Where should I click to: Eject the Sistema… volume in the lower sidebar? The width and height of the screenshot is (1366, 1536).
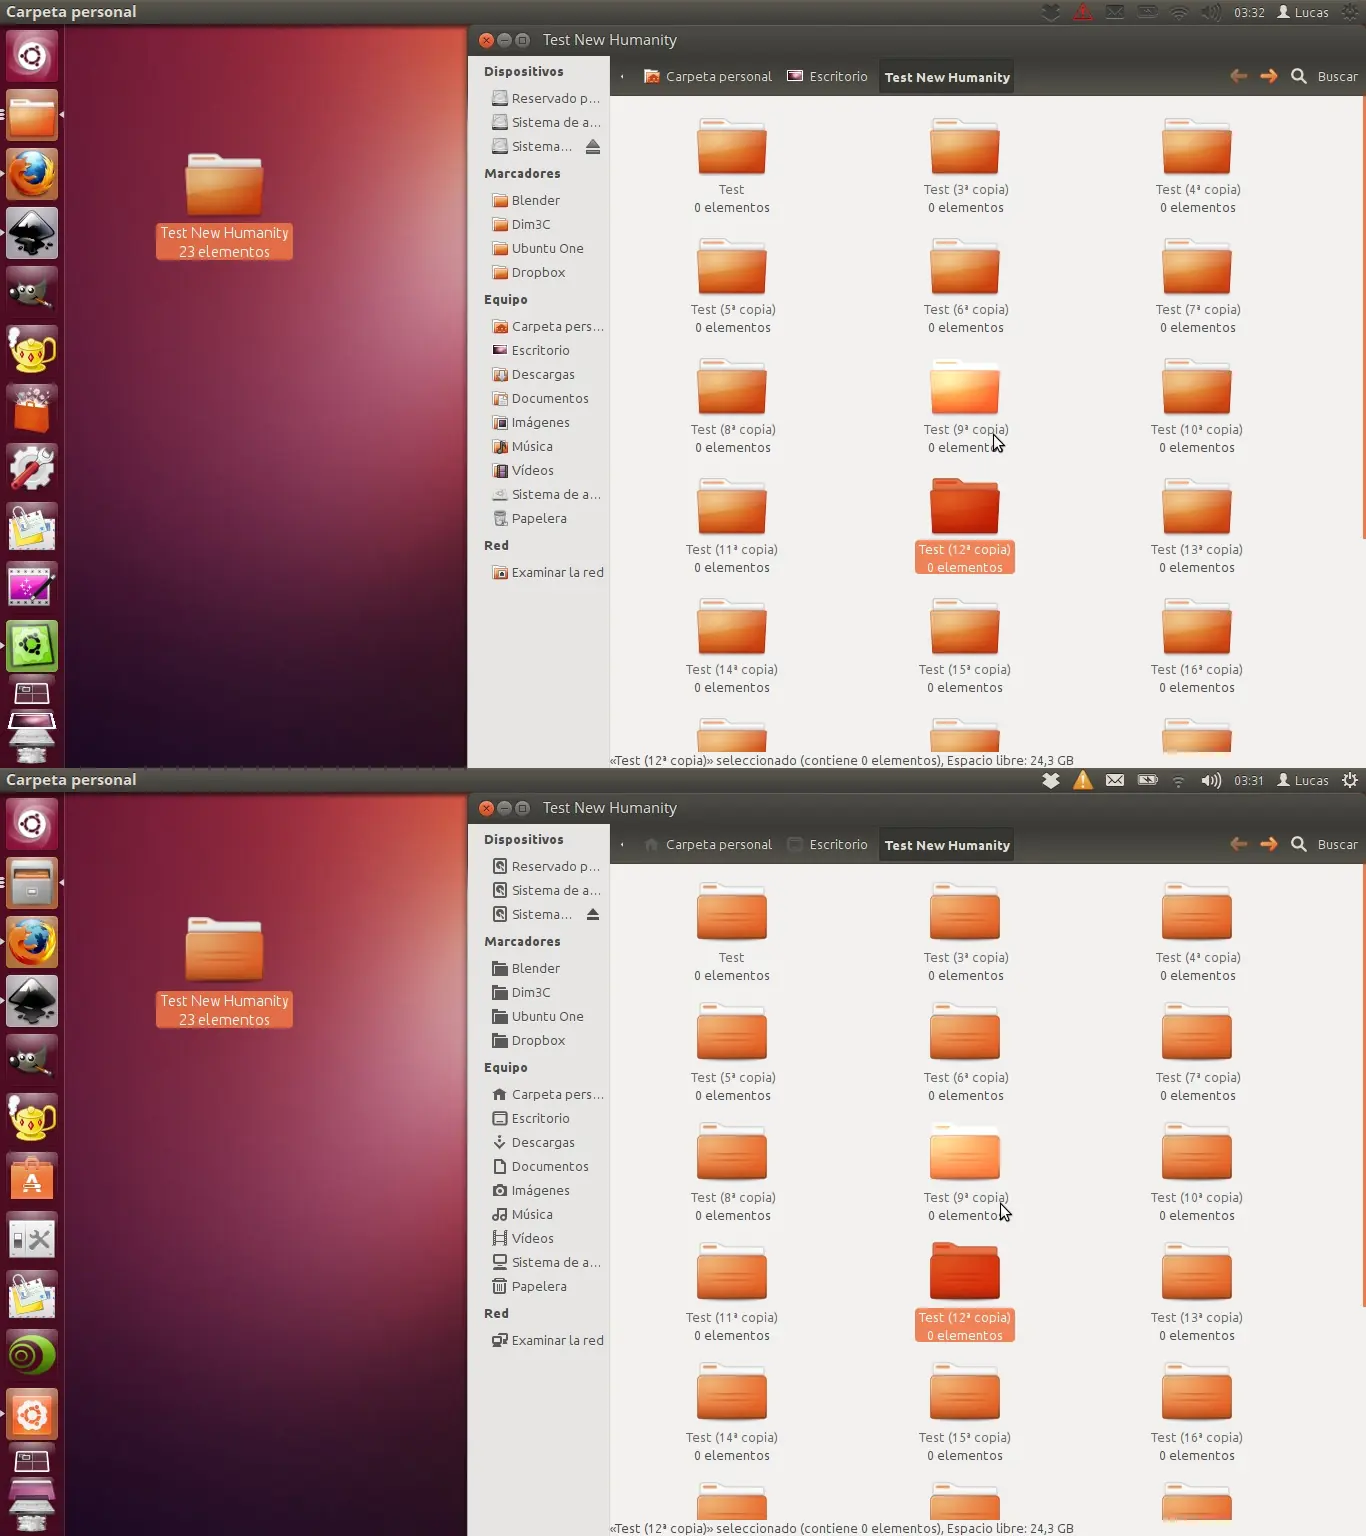tap(593, 914)
